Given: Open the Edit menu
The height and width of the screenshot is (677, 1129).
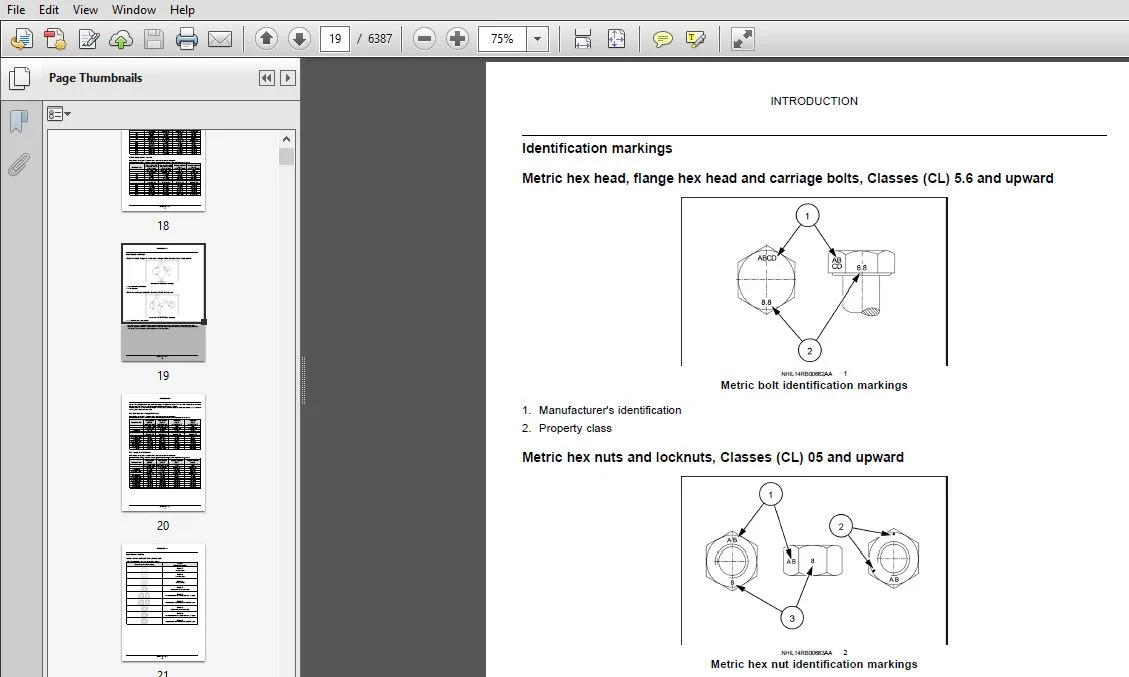Looking at the screenshot, I should tap(49, 9).
